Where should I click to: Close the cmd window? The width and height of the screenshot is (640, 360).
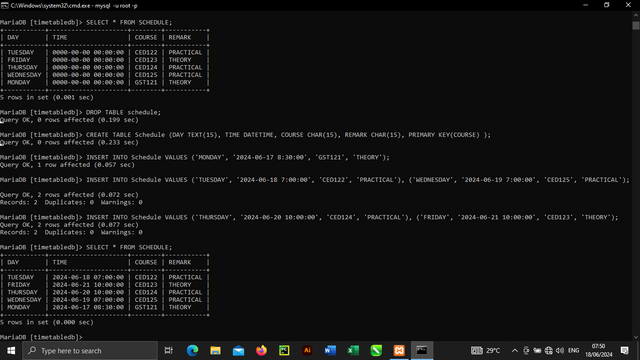click(628, 5)
